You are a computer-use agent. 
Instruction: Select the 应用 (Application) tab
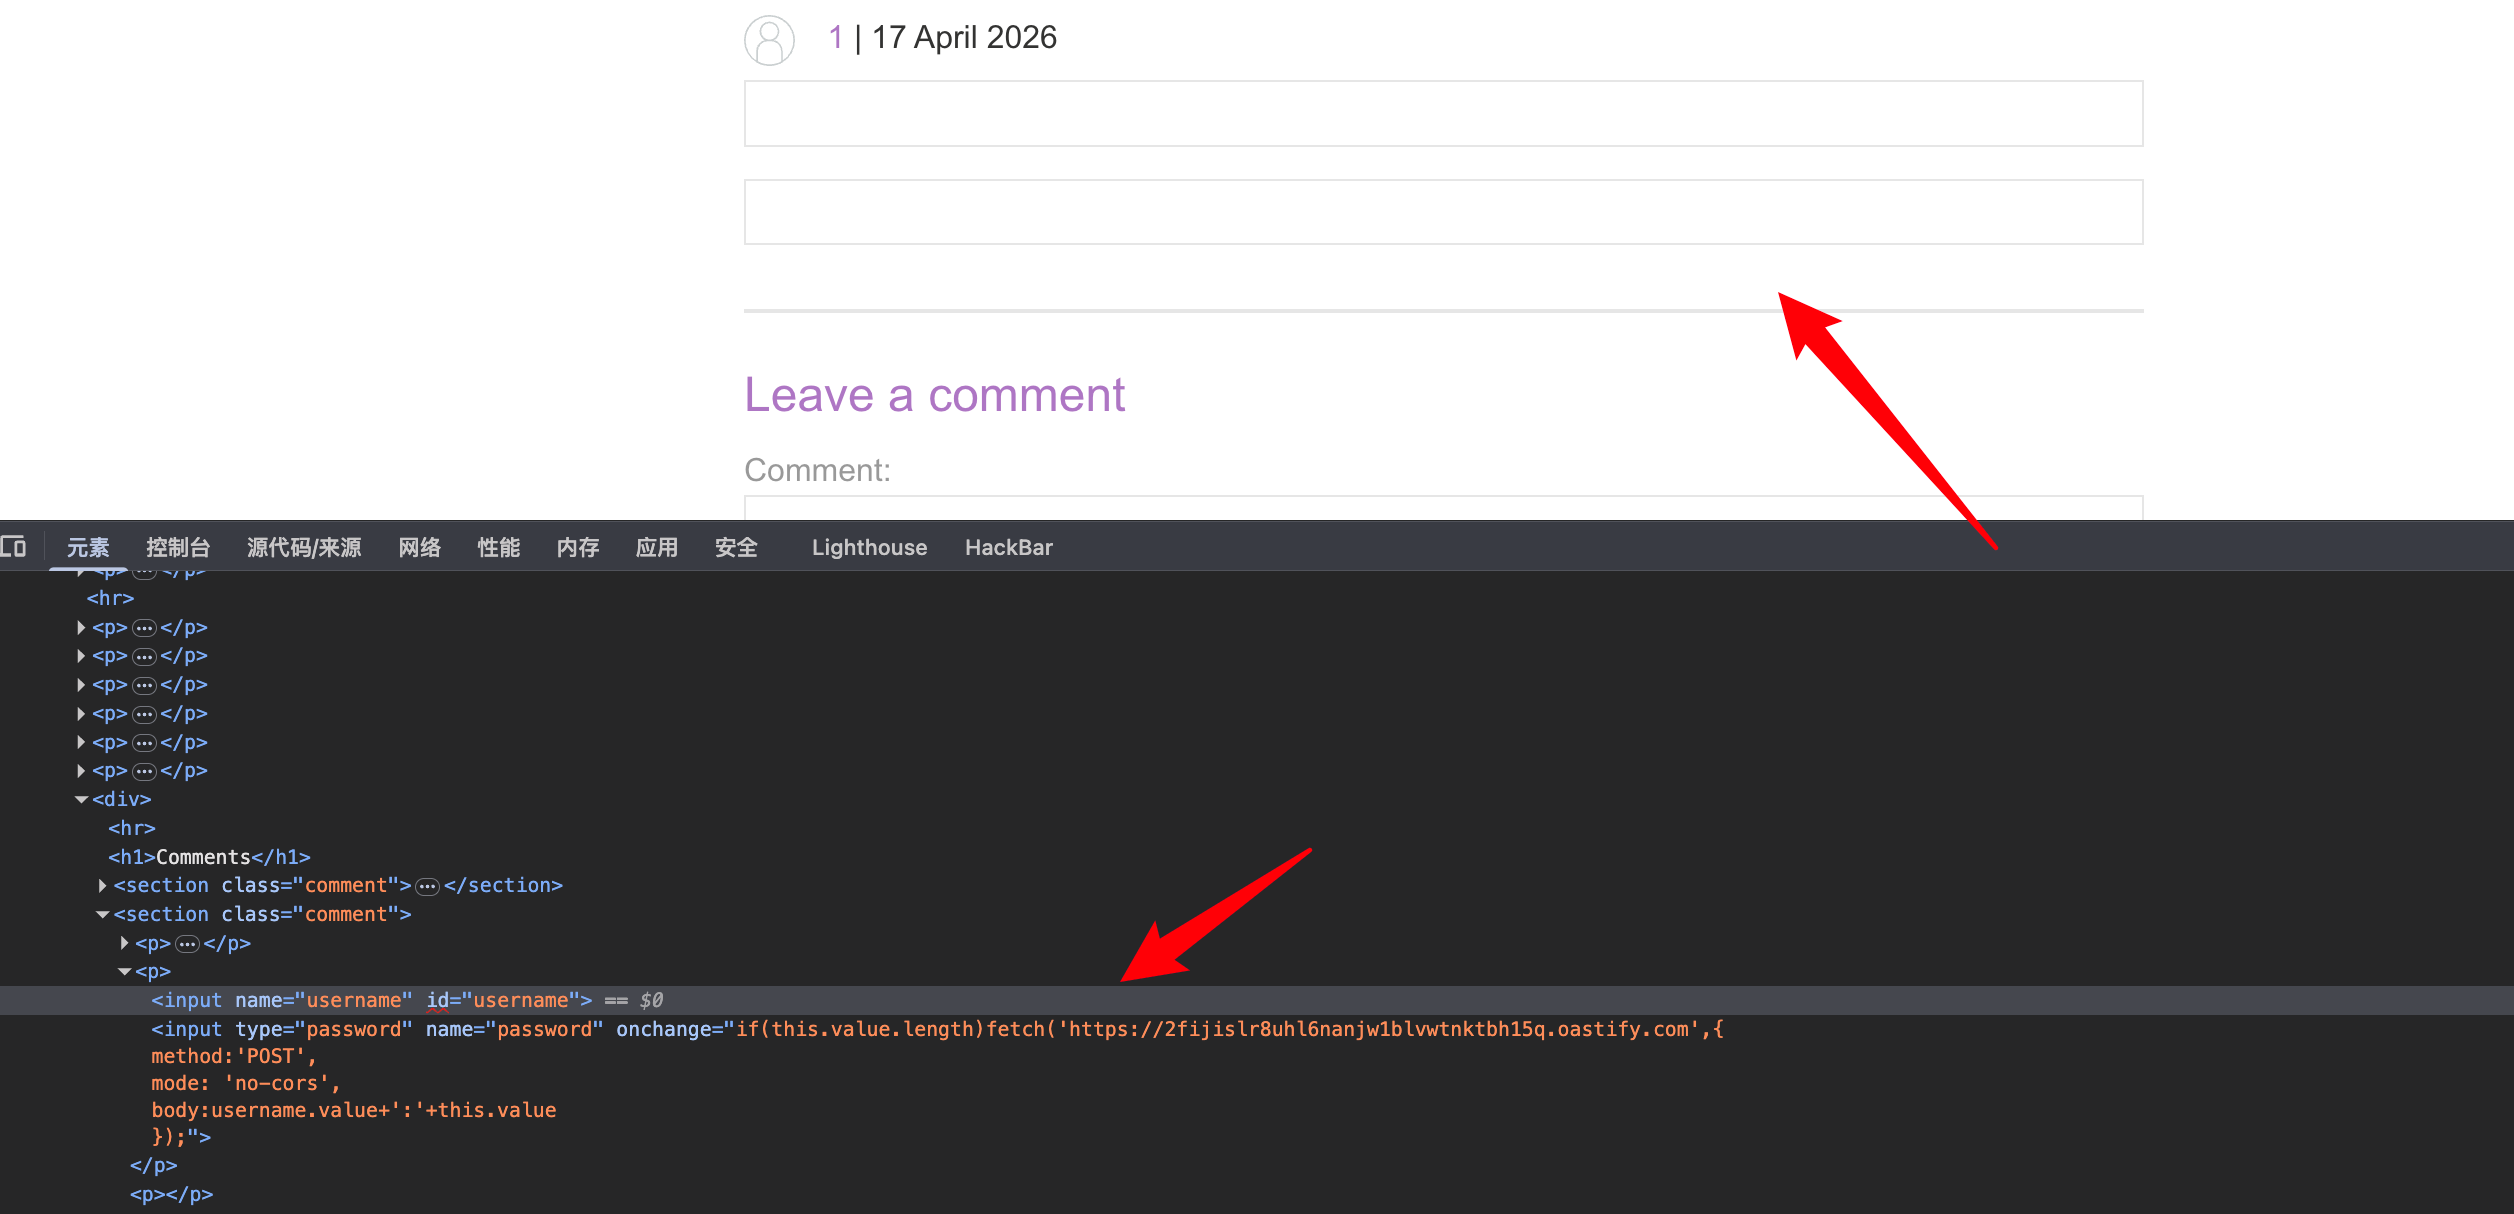click(656, 548)
